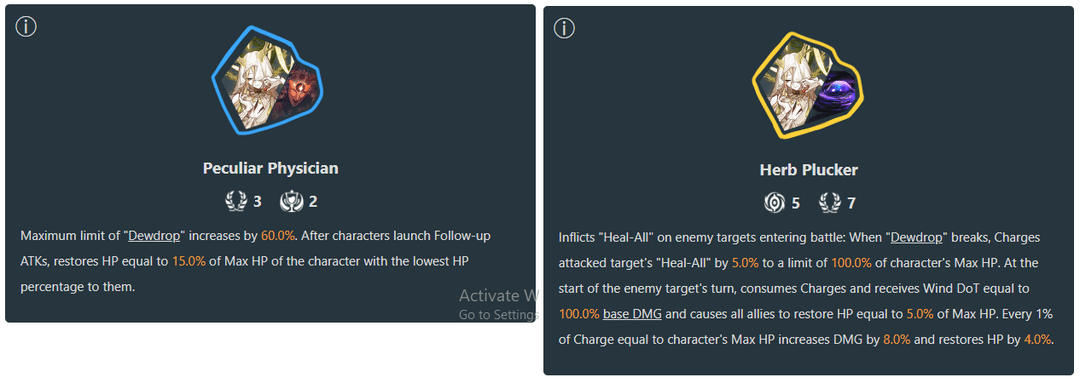Click the Peculiar Physician title
Viewport: 1080px width, 383px height.
(271, 168)
